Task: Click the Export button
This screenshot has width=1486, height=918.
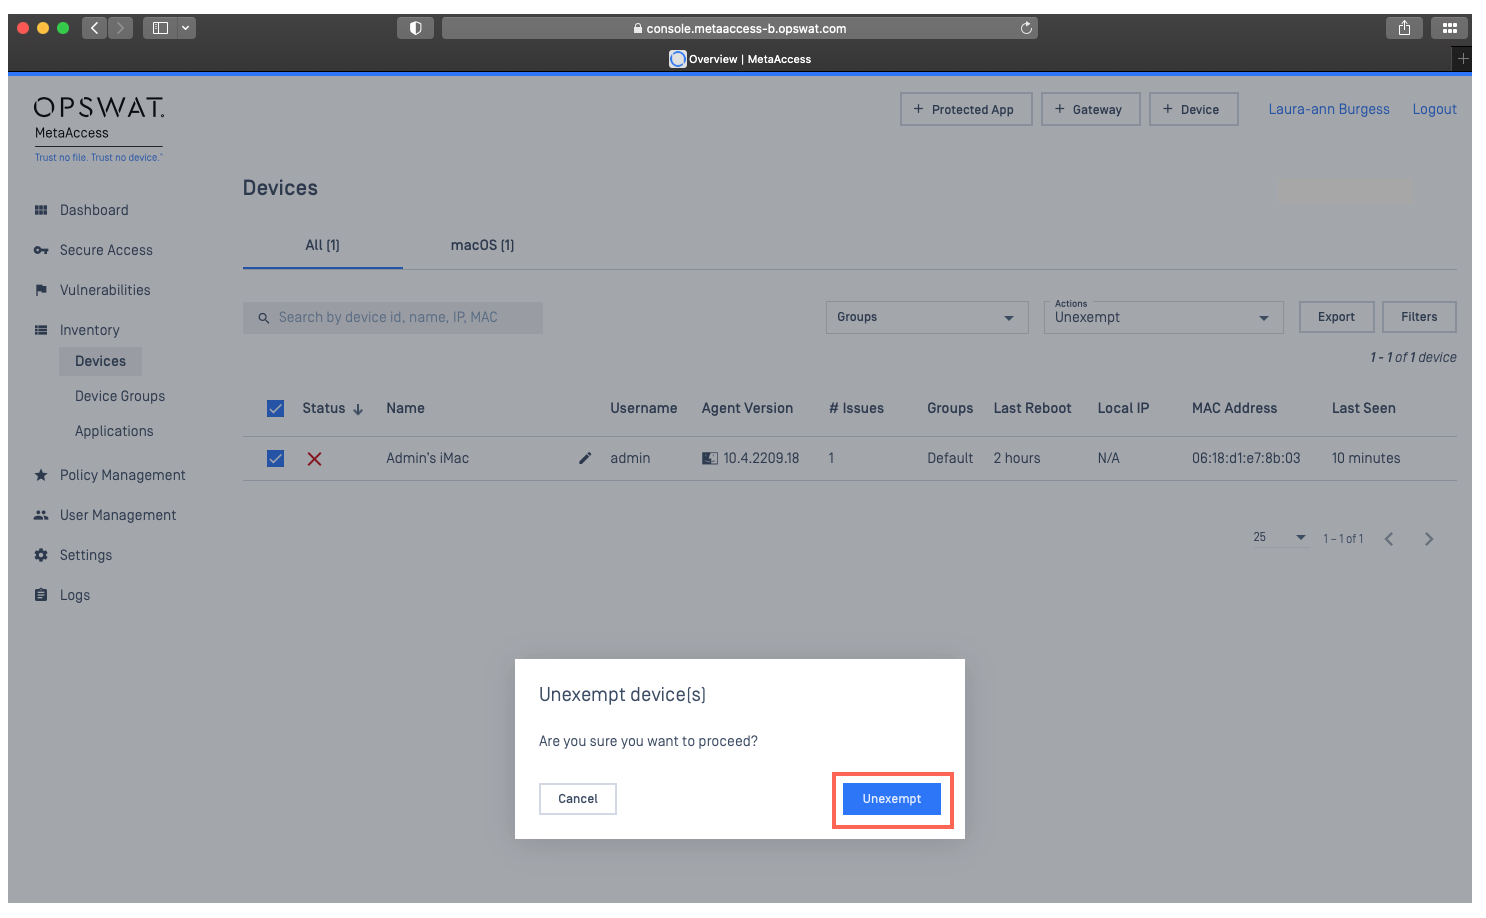Action: pos(1336,317)
